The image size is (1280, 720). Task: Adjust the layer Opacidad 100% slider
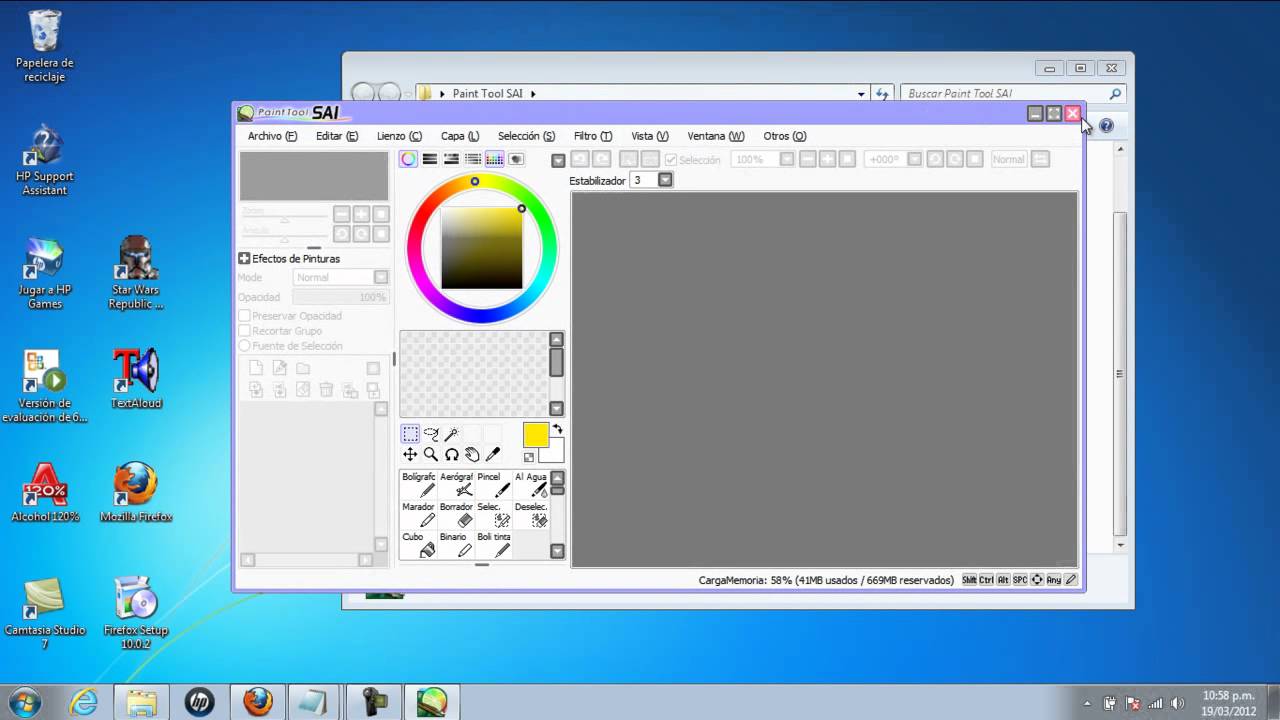pyautogui.click(x=340, y=297)
